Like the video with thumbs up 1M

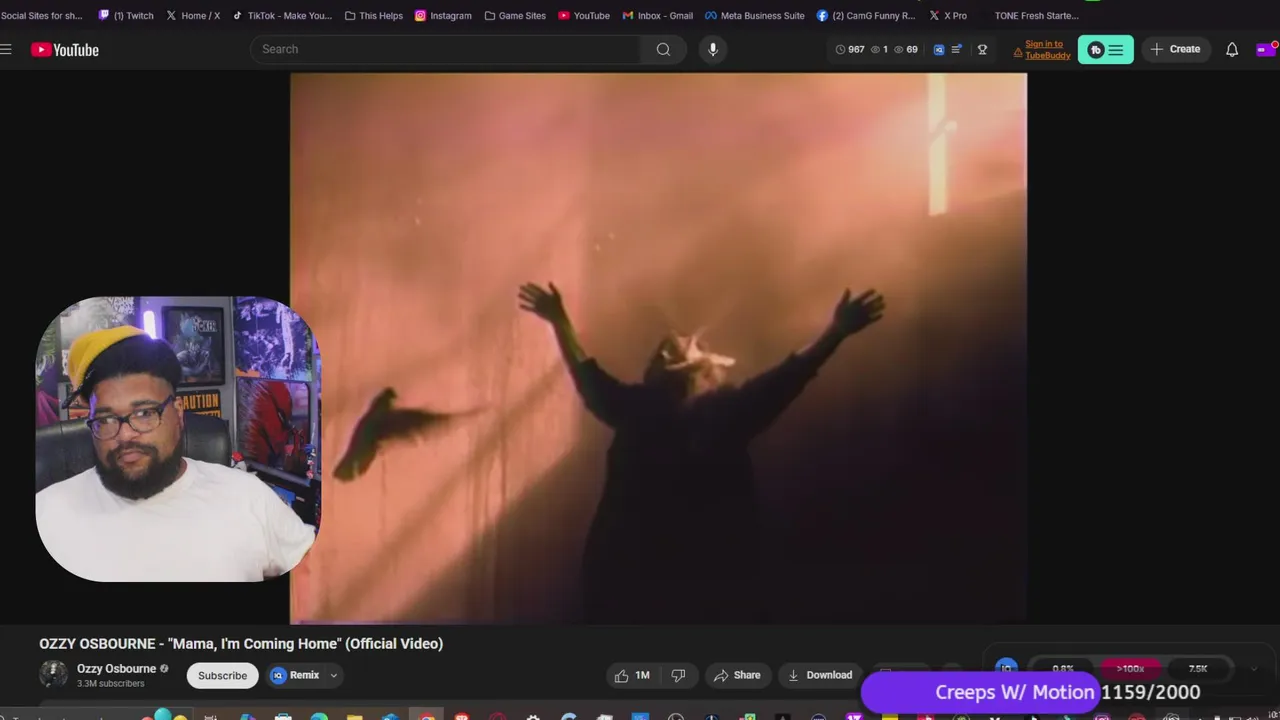pyautogui.click(x=632, y=675)
